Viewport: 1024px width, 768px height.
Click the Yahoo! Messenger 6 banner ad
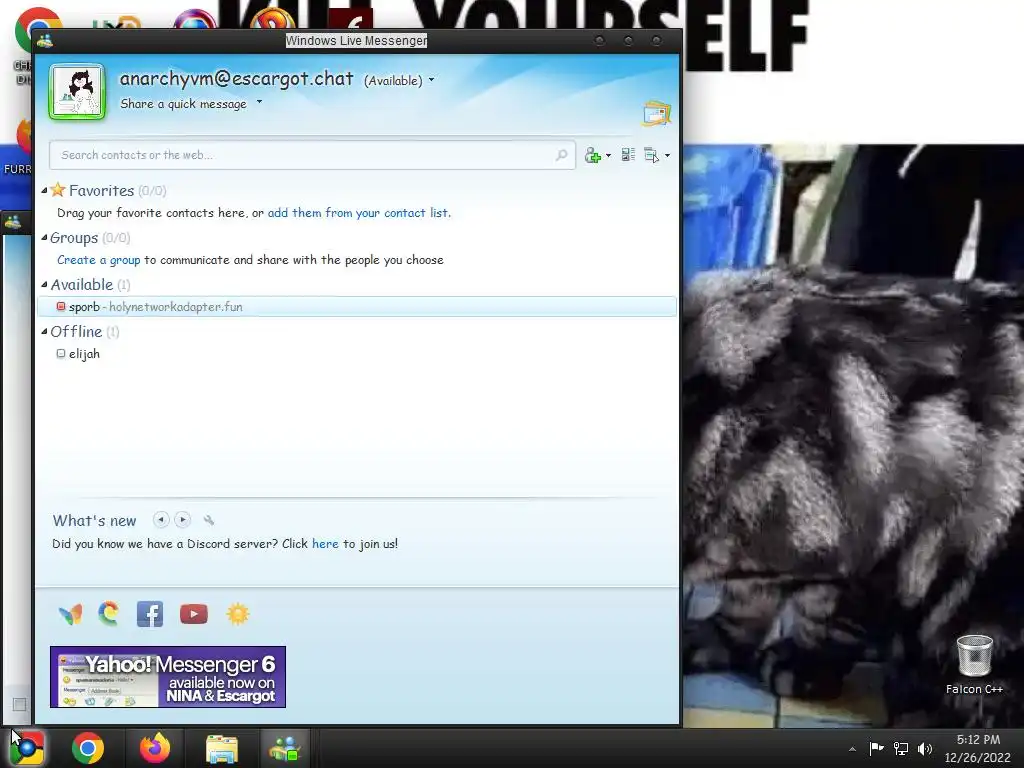coord(168,677)
